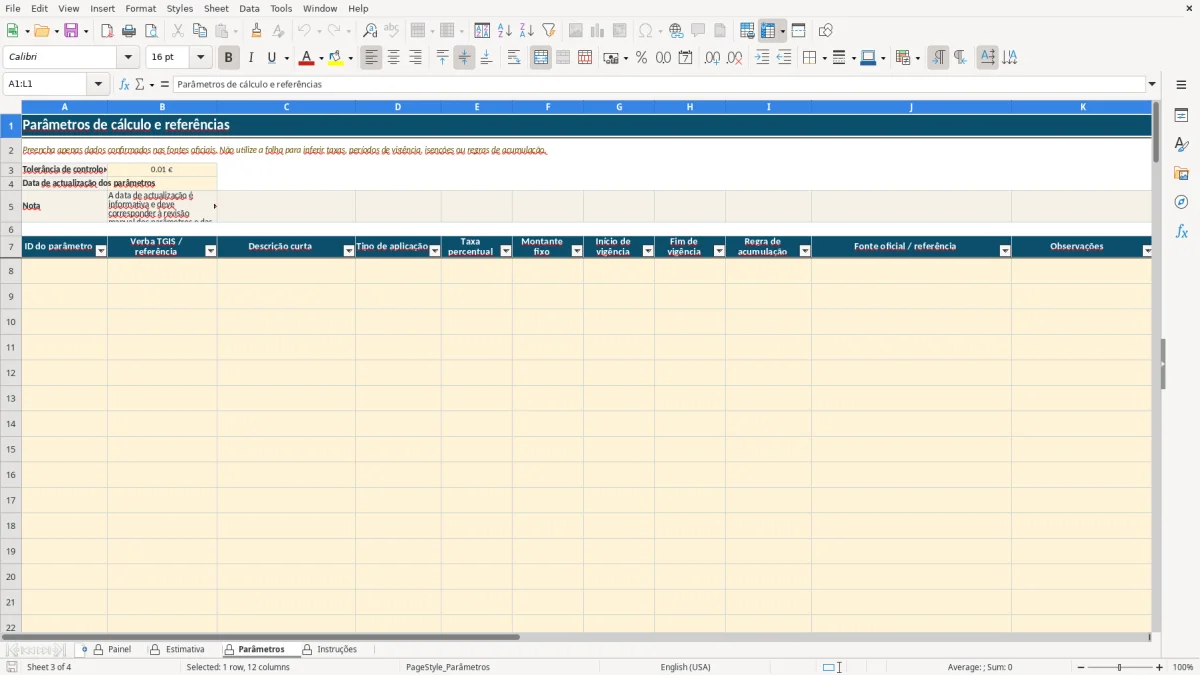Screen dimensions: 1200x675
Task: Open the 'Fonte oficial / referência' filter dropdown
Action: (x=1005, y=251)
